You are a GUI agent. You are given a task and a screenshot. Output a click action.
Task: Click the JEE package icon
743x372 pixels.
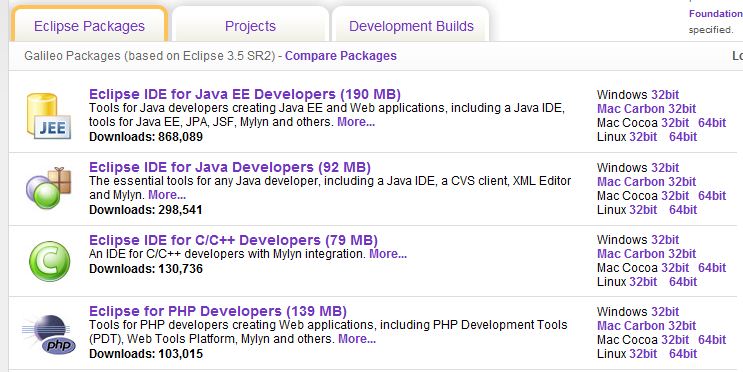click(x=48, y=116)
